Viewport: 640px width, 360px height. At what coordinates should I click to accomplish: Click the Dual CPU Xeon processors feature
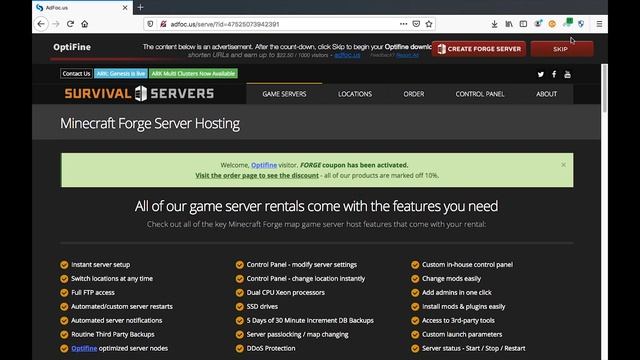[285, 292]
